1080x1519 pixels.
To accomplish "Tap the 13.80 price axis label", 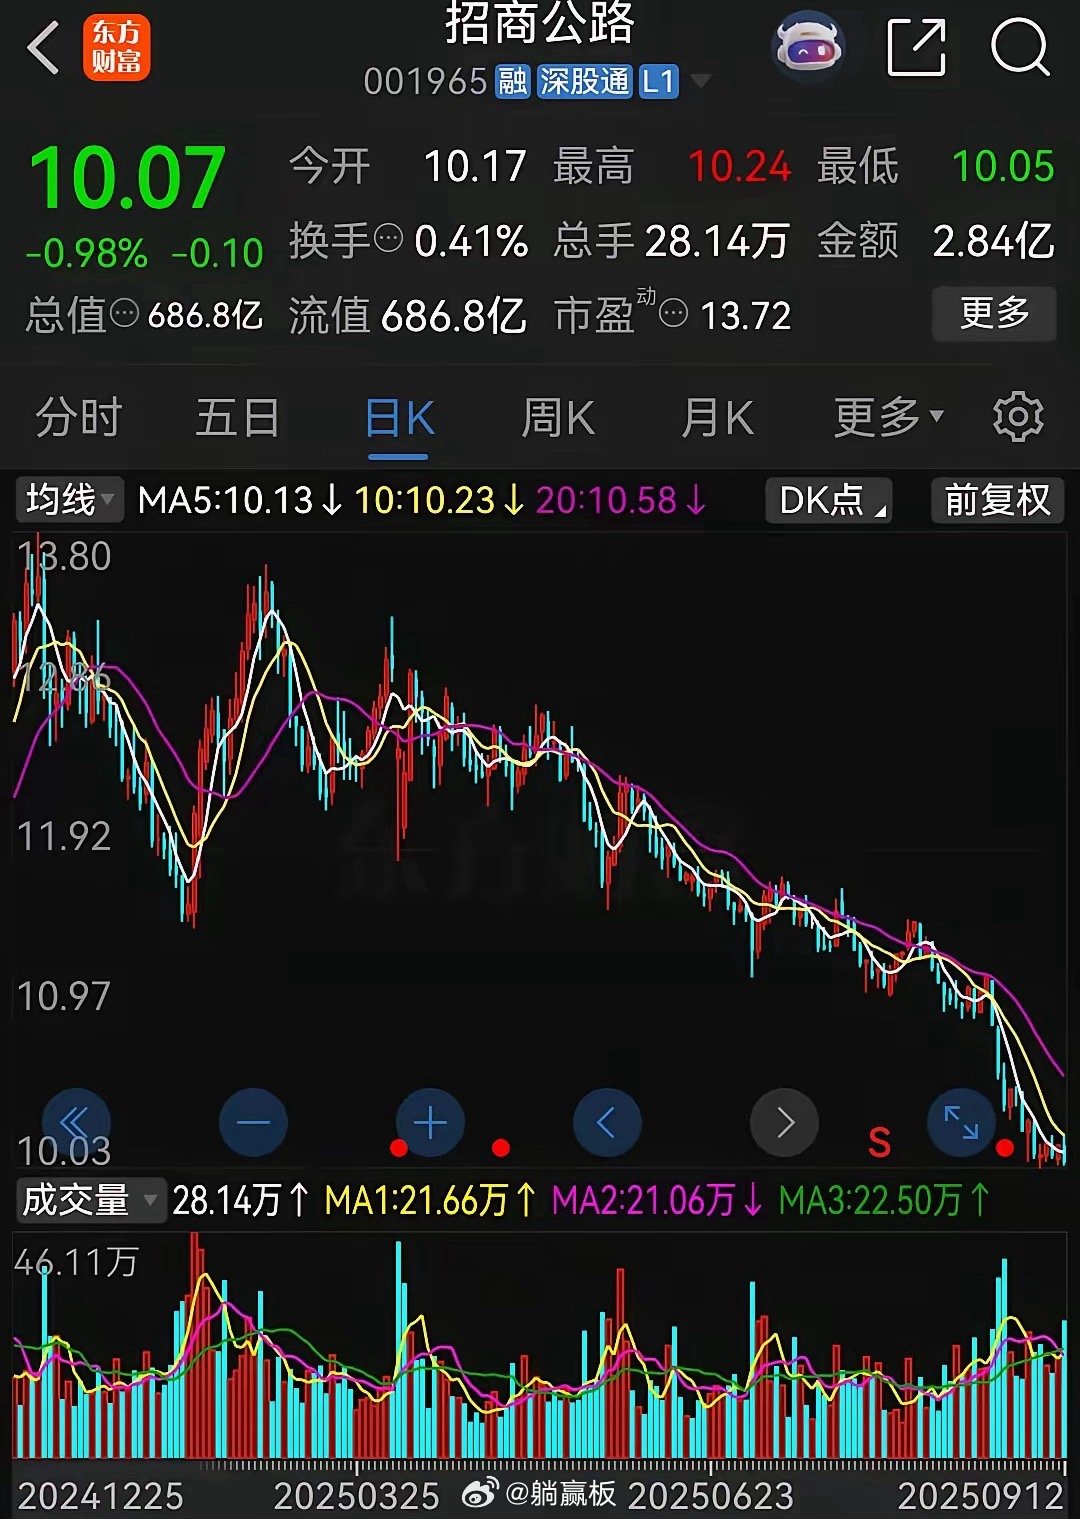I will [x=64, y=556].
